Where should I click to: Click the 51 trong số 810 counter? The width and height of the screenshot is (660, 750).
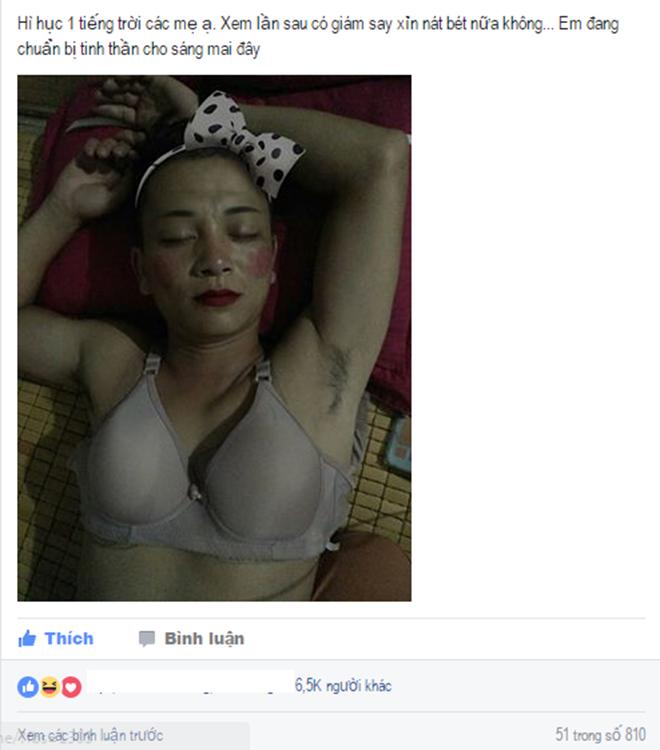click(601, 734)
